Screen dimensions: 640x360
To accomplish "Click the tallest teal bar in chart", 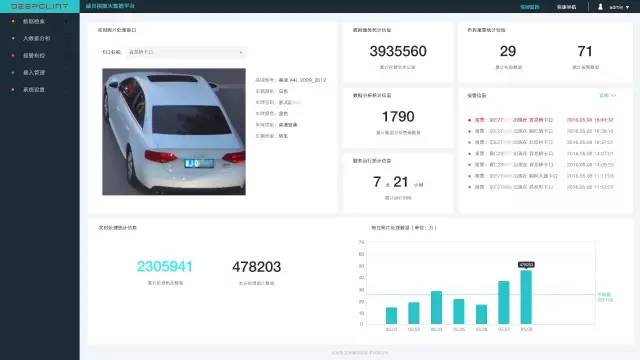I will (526, 297).
